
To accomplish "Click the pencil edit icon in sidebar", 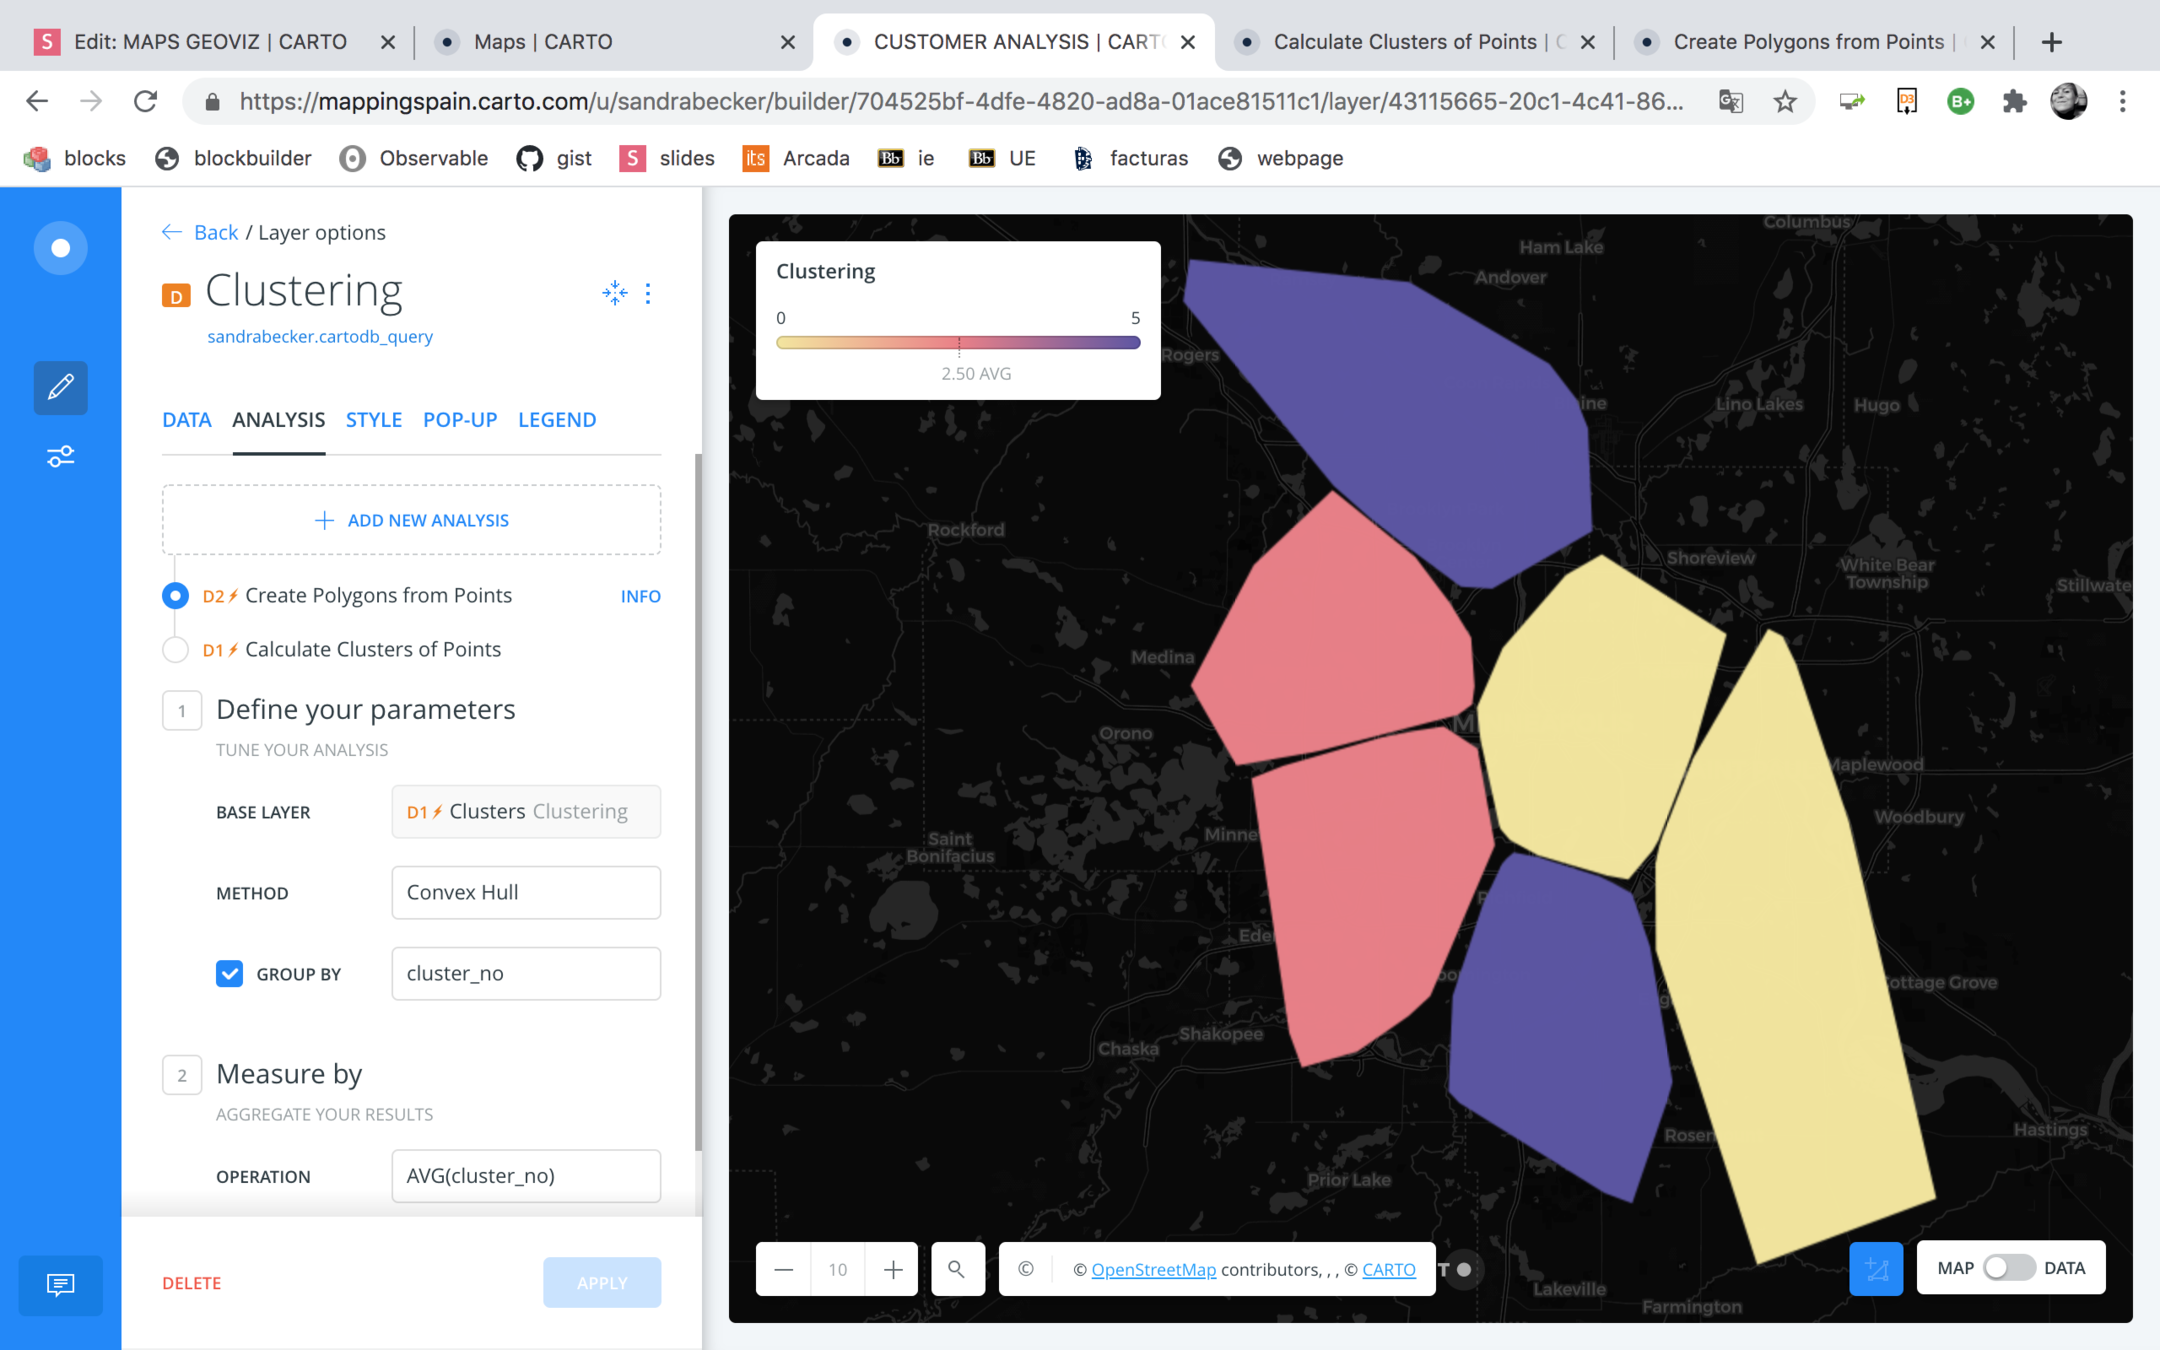I will 60,387.
